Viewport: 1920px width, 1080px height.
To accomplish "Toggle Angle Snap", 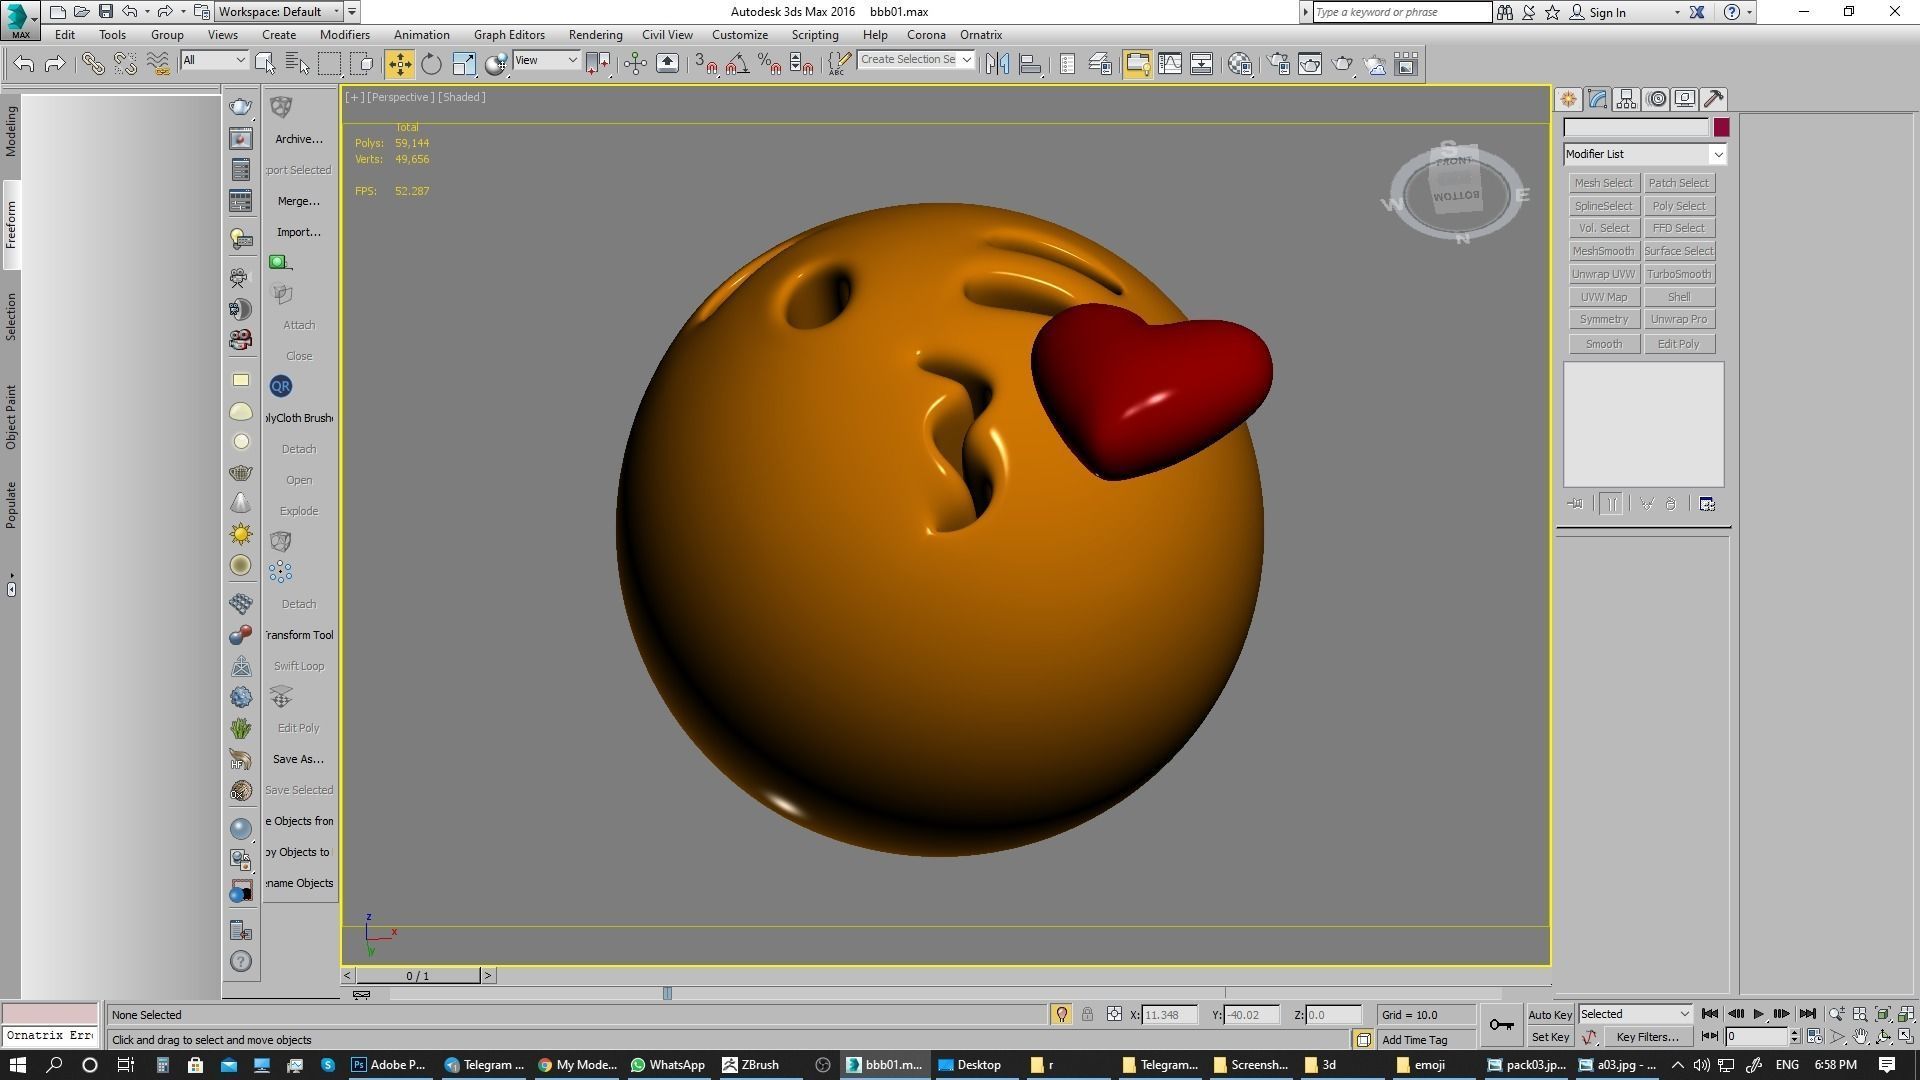I will [737, 64].
